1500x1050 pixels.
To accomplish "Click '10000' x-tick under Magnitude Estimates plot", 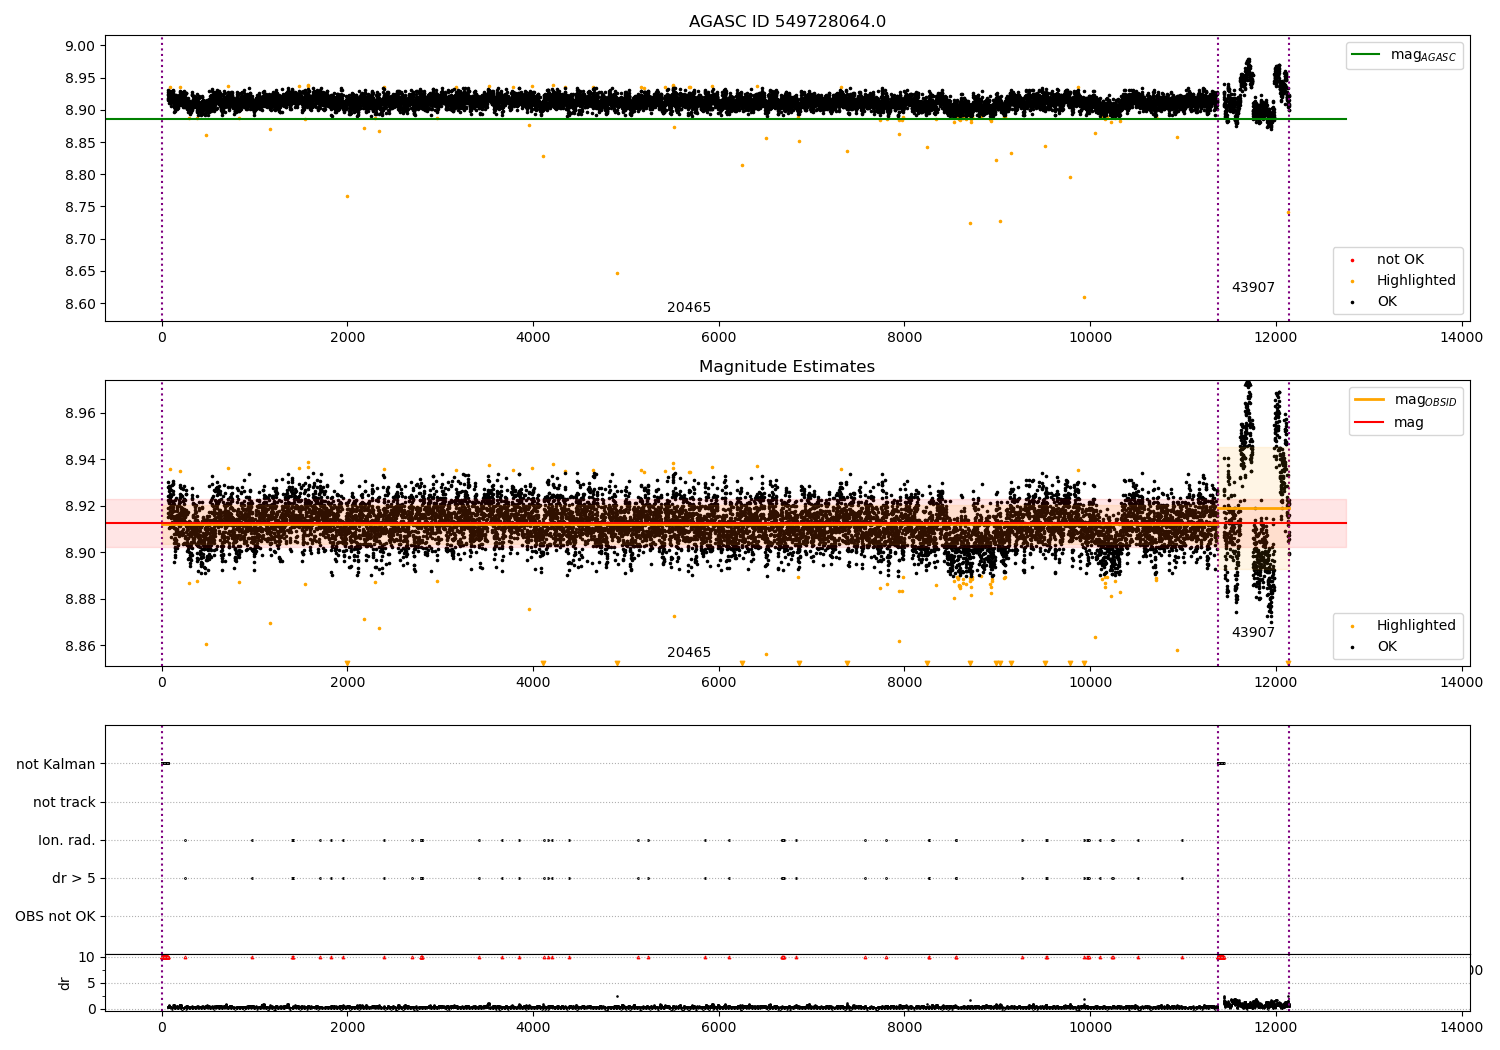I will (1090, 682).
